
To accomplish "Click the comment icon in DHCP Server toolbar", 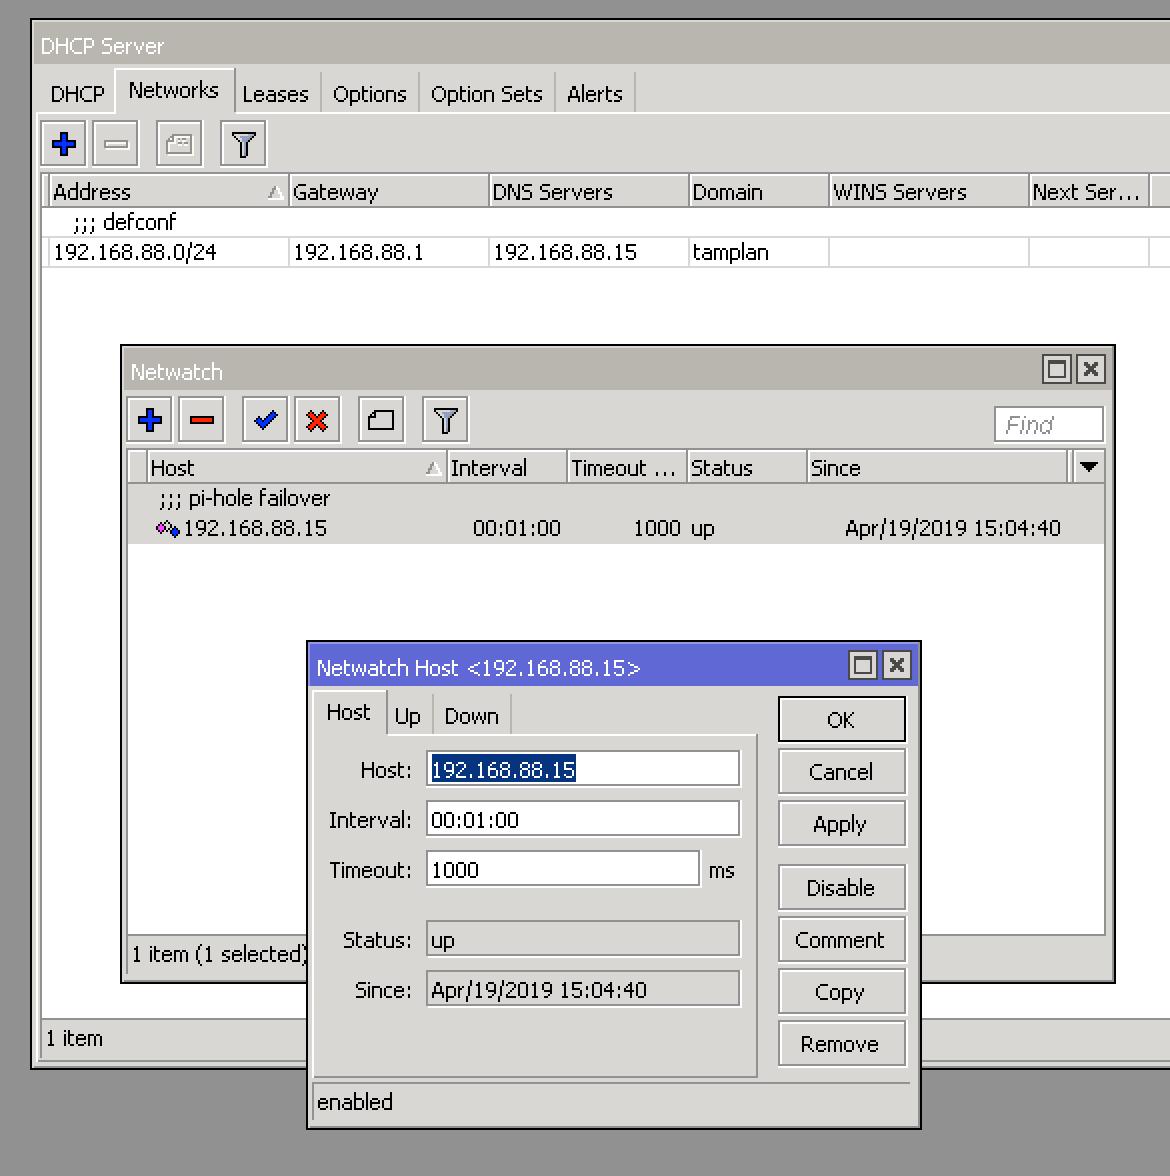I will pos(179,143).
